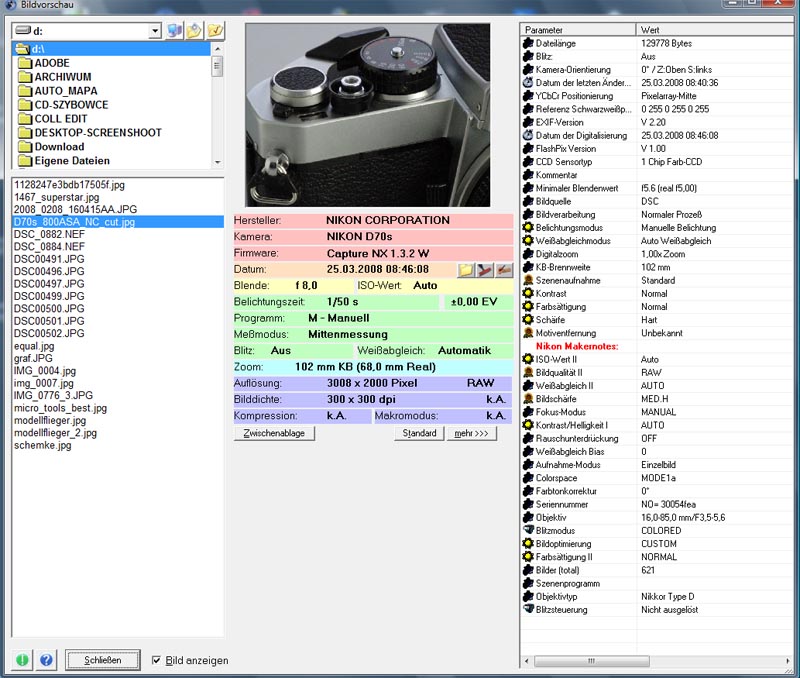Click the red stamp icon in Datum row
800x678 pixels.
click(x=485, y=269)
